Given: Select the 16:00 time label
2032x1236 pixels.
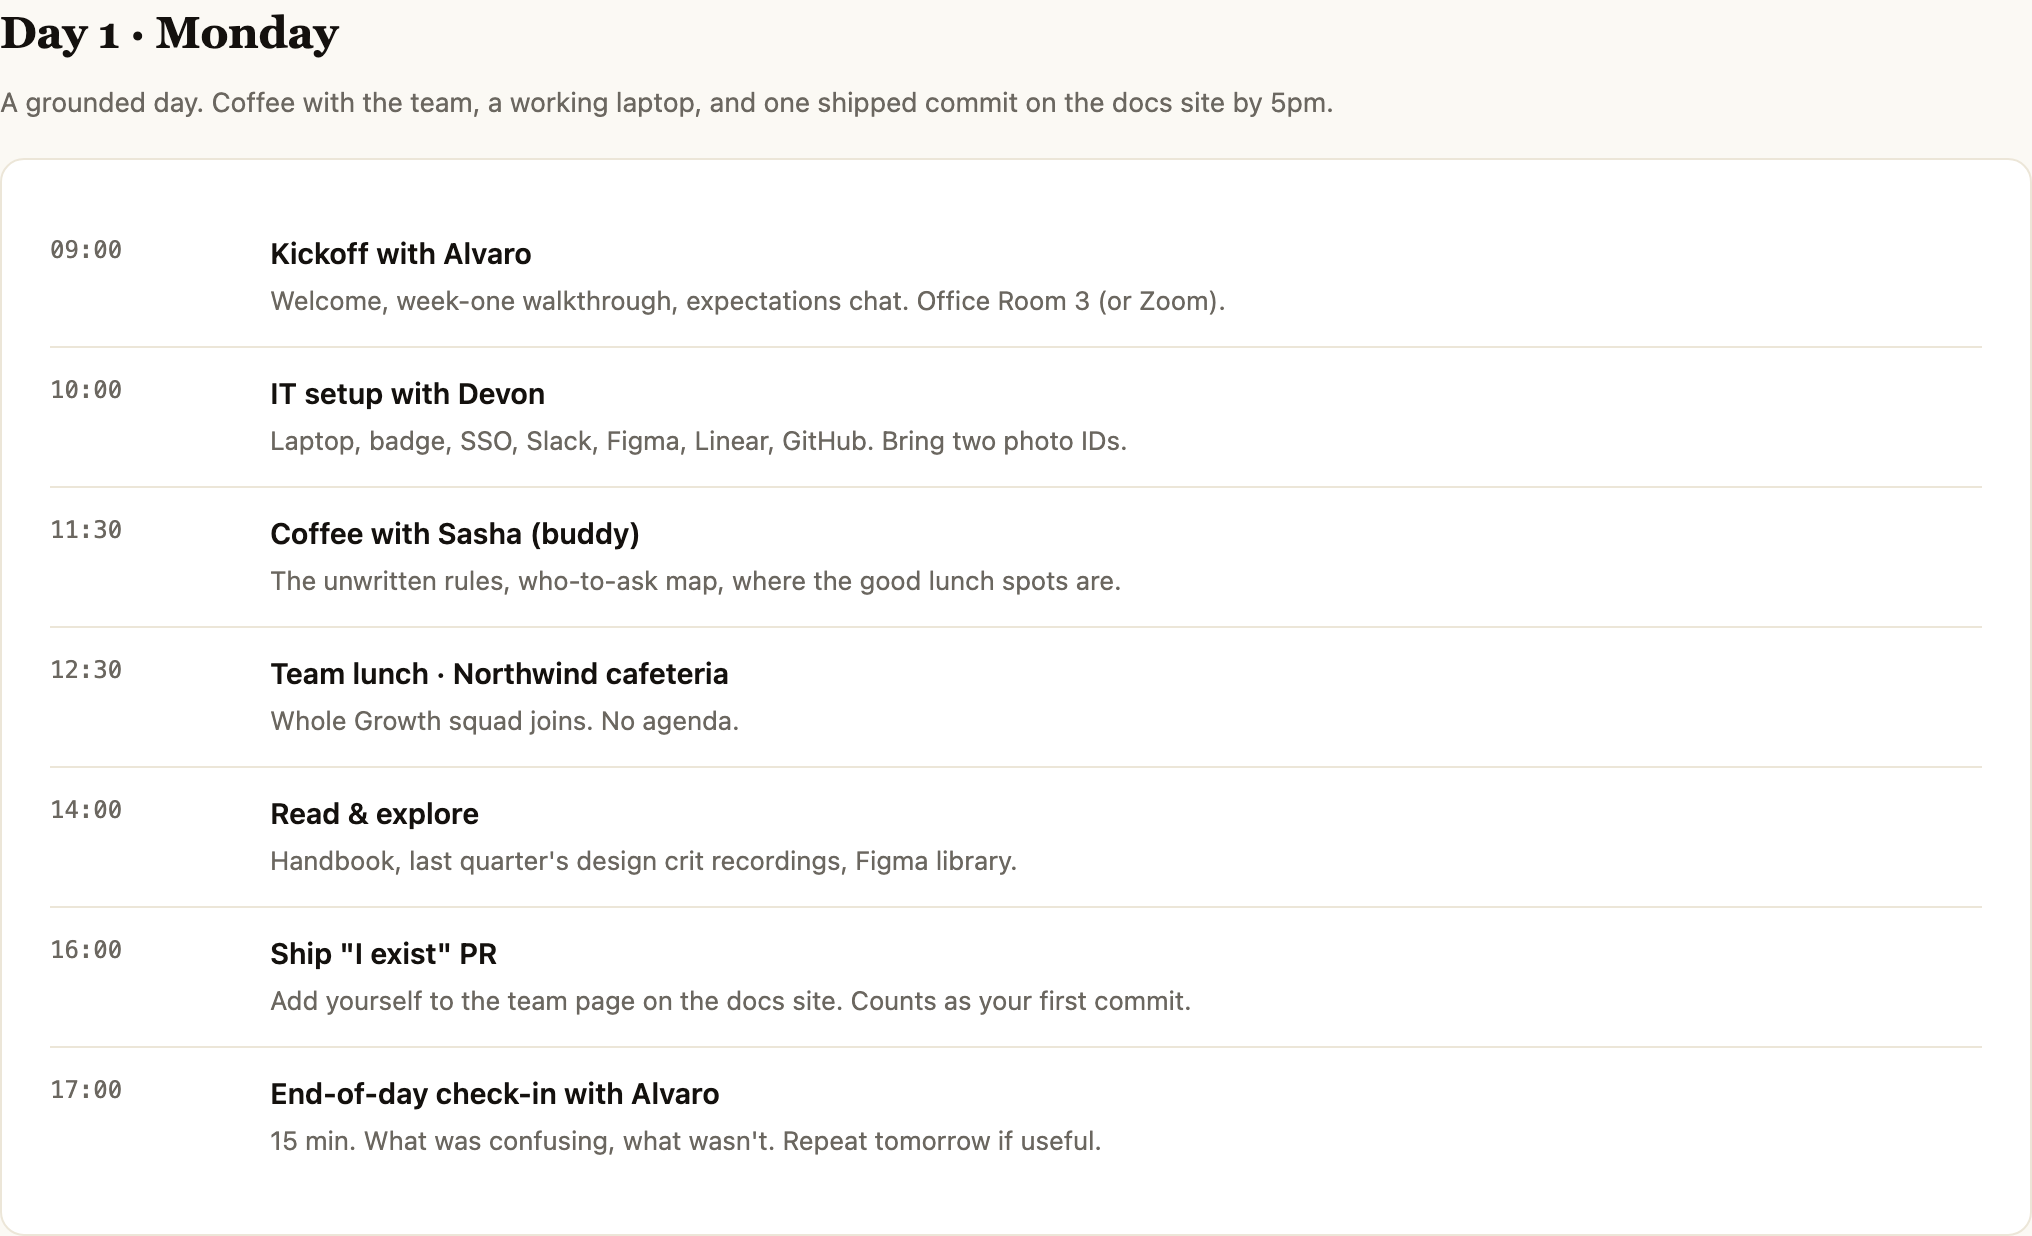Looking at the screenshot, I should [86, 950].
